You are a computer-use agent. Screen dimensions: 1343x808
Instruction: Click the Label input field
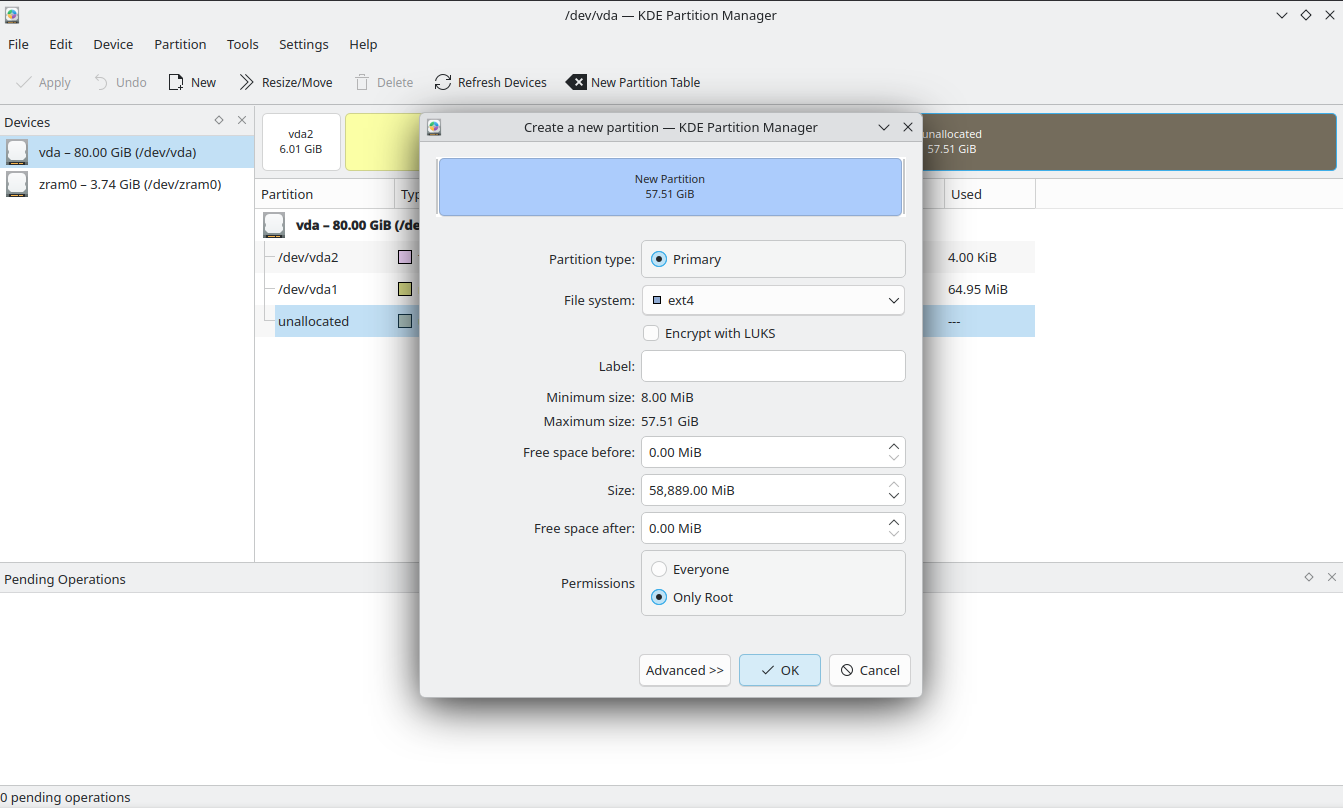point(773,366)
